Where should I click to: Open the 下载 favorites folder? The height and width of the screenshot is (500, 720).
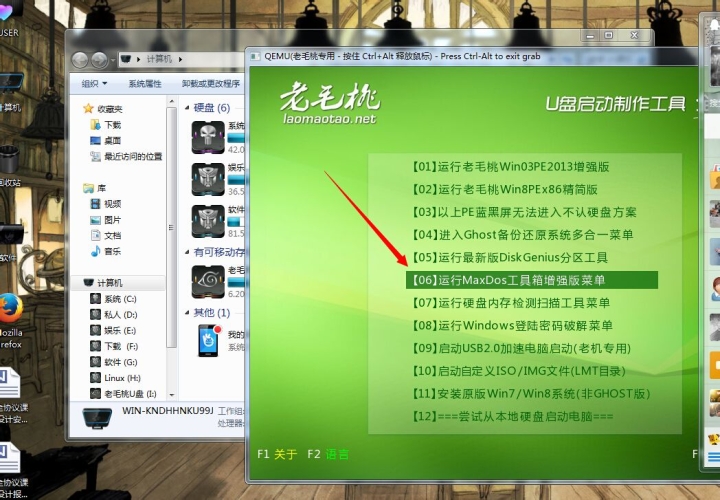[x=112, y=125]
